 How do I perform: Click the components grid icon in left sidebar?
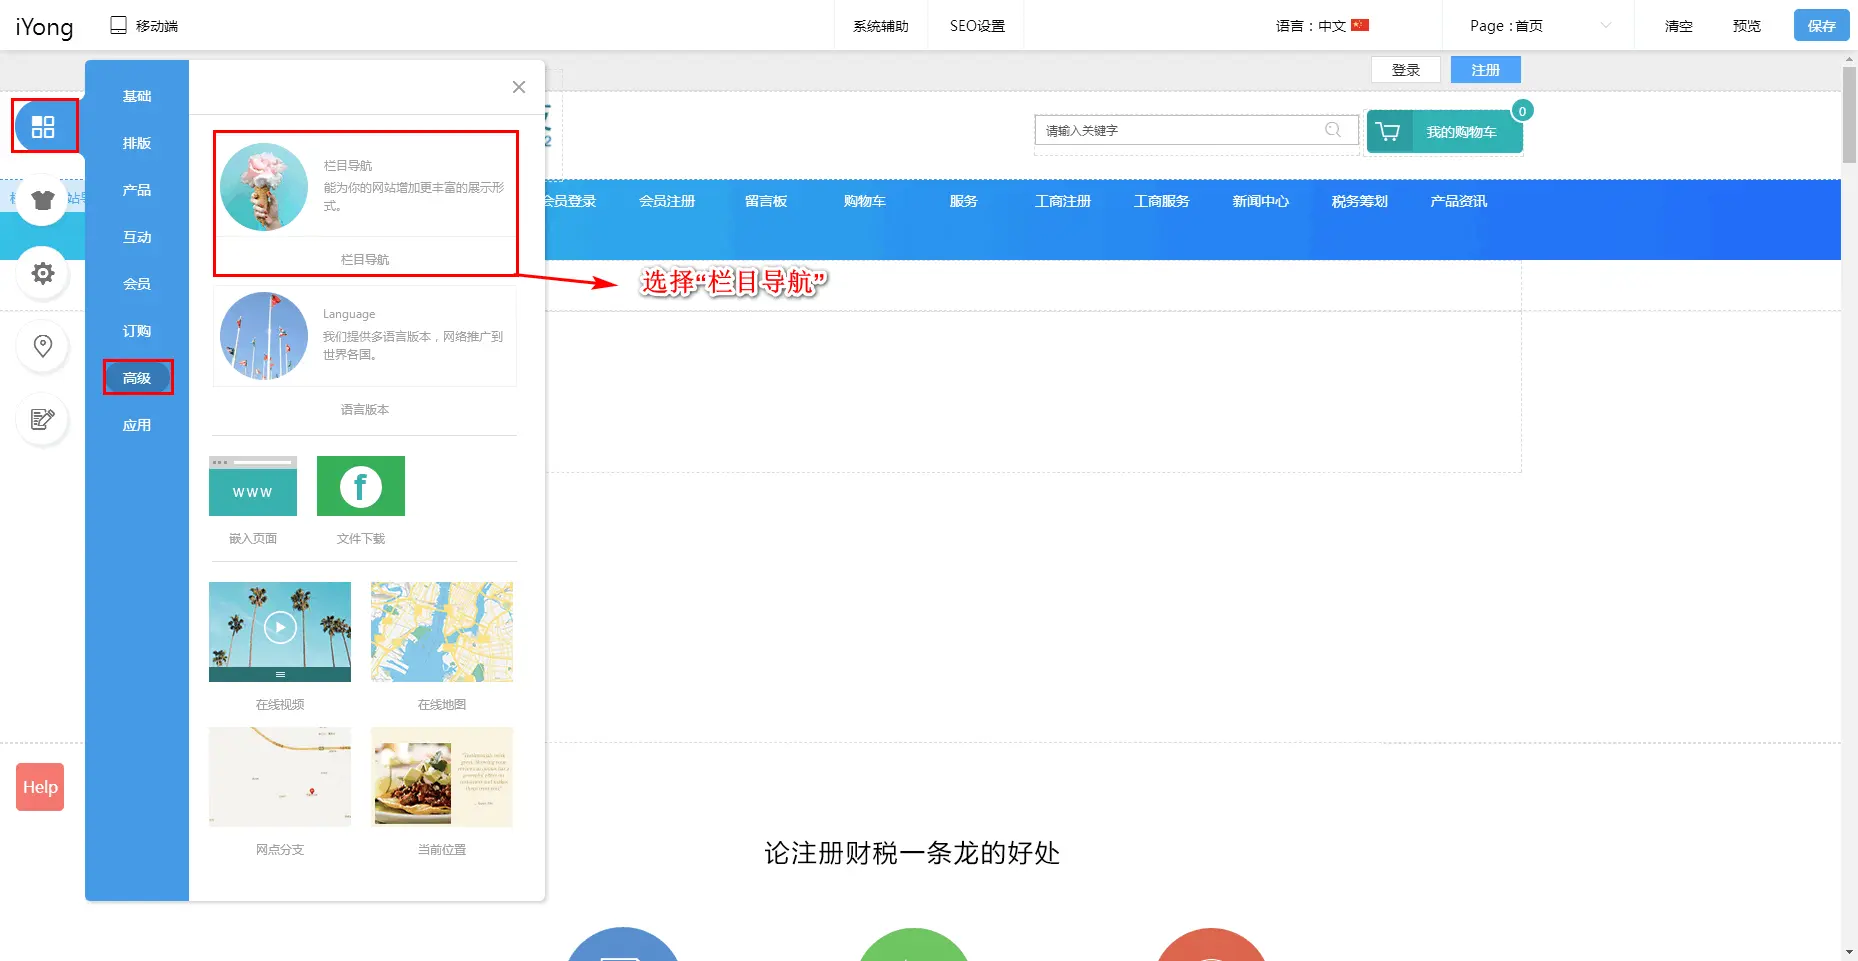43,127
